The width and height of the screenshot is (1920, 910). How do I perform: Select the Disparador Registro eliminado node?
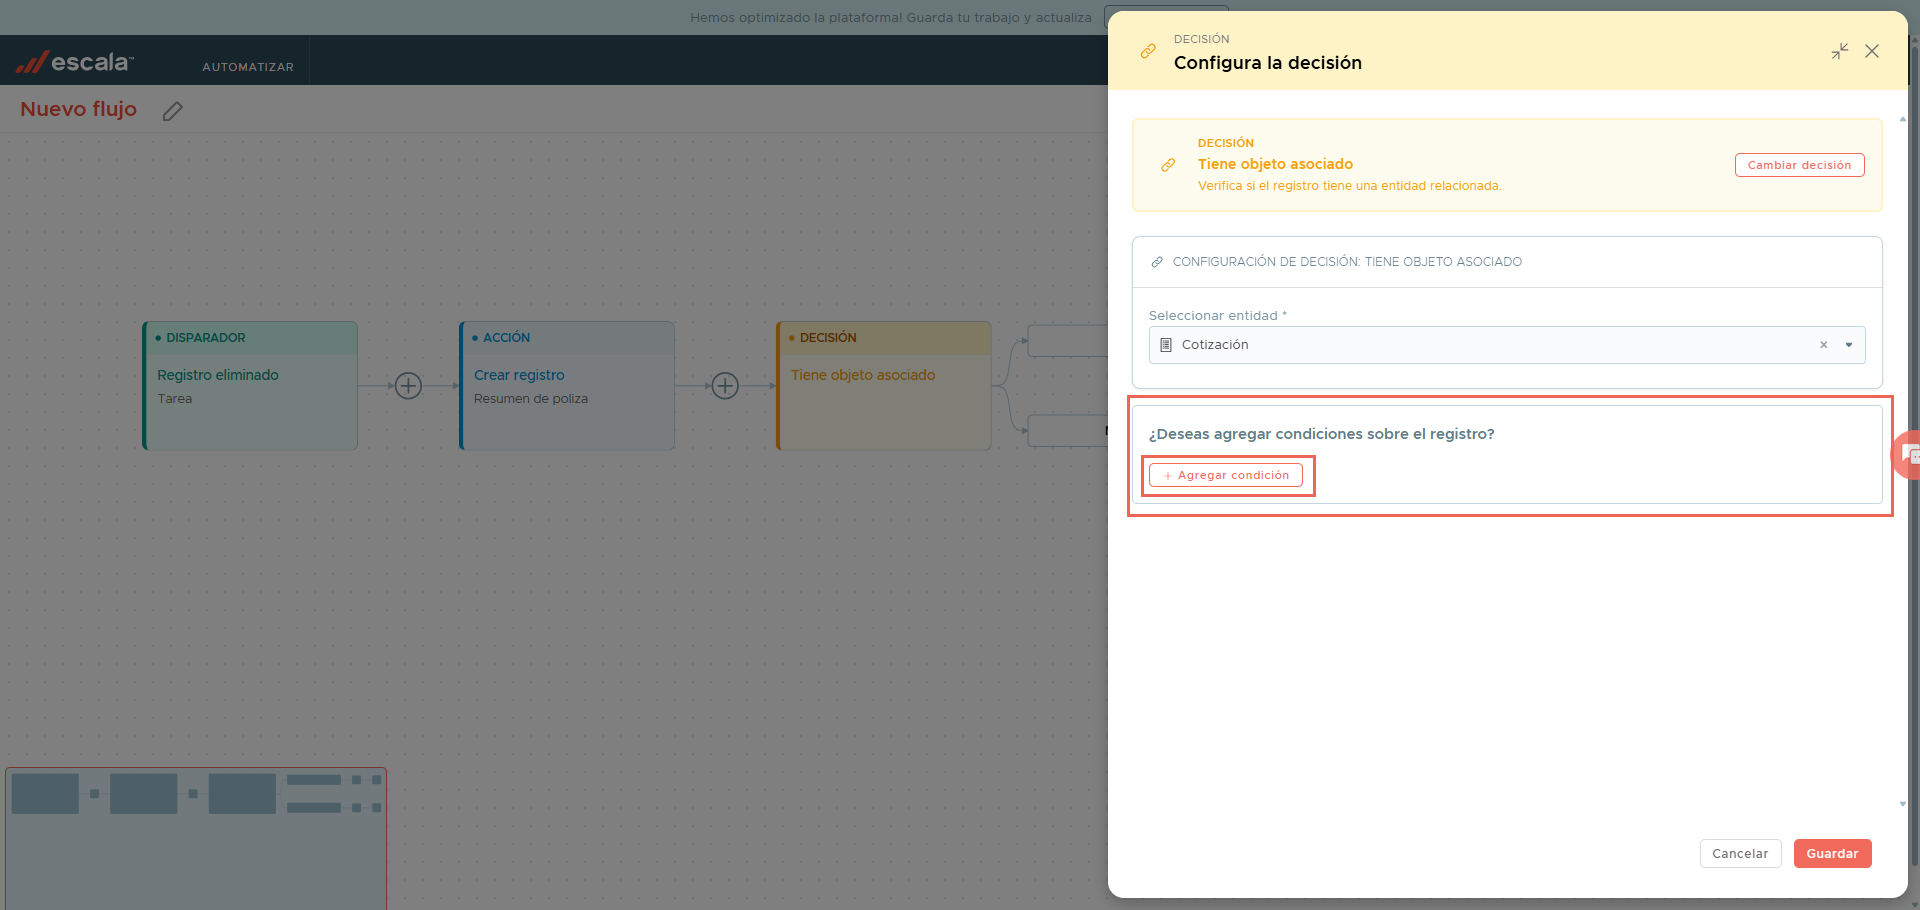(x=250, y=385)
